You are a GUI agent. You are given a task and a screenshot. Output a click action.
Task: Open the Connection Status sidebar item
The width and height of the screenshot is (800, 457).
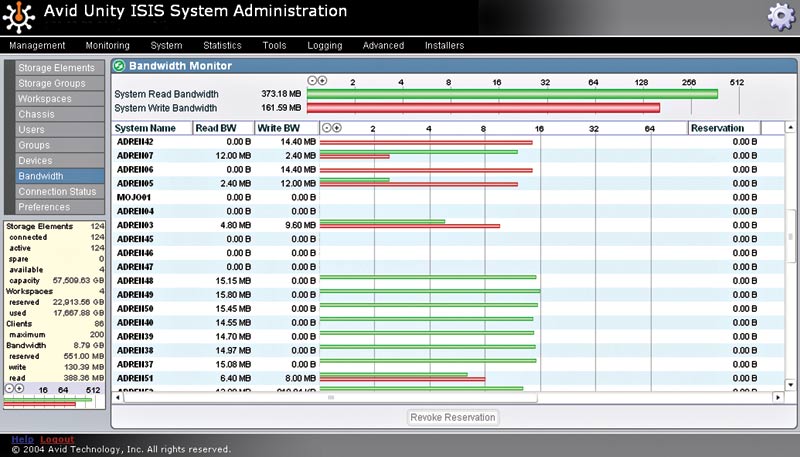coord(60,191)
